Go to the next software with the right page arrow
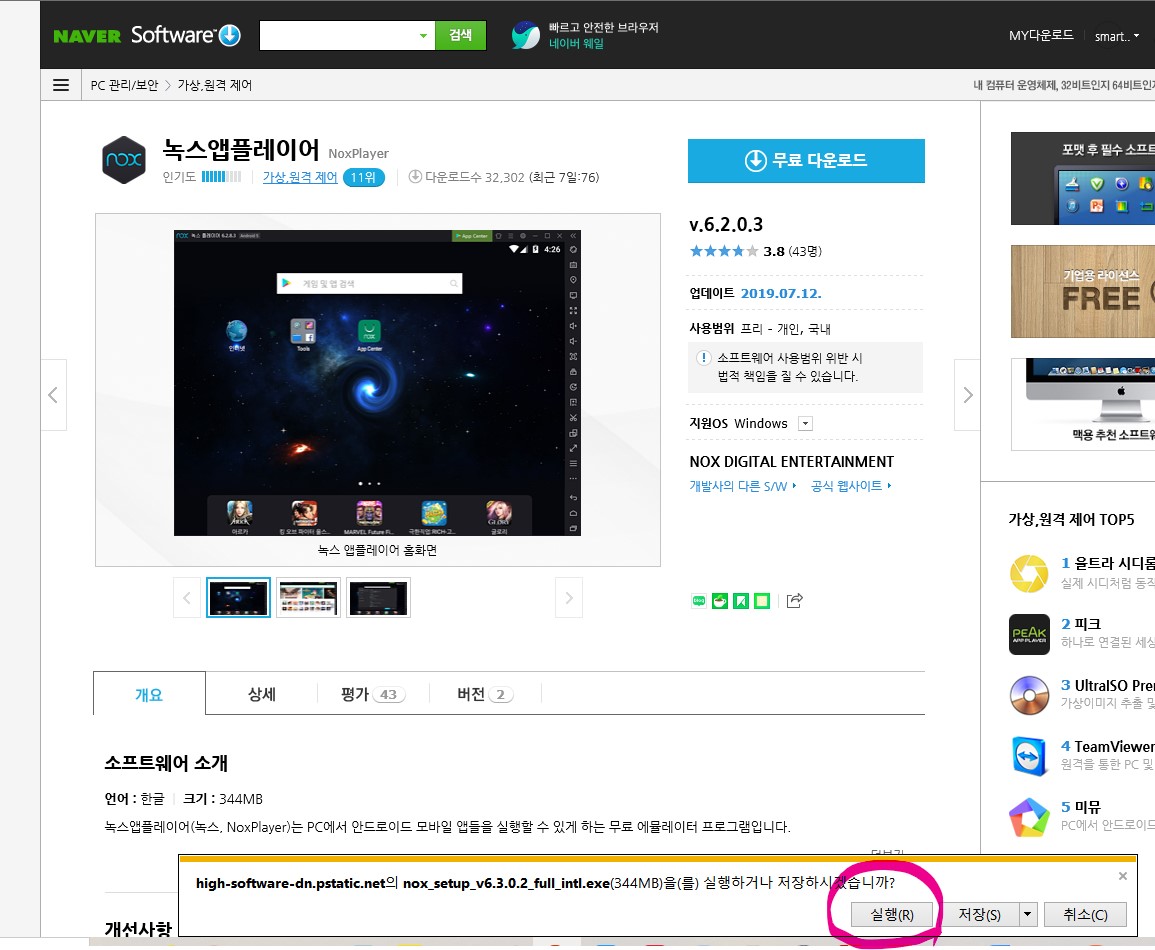 (967, 395)
